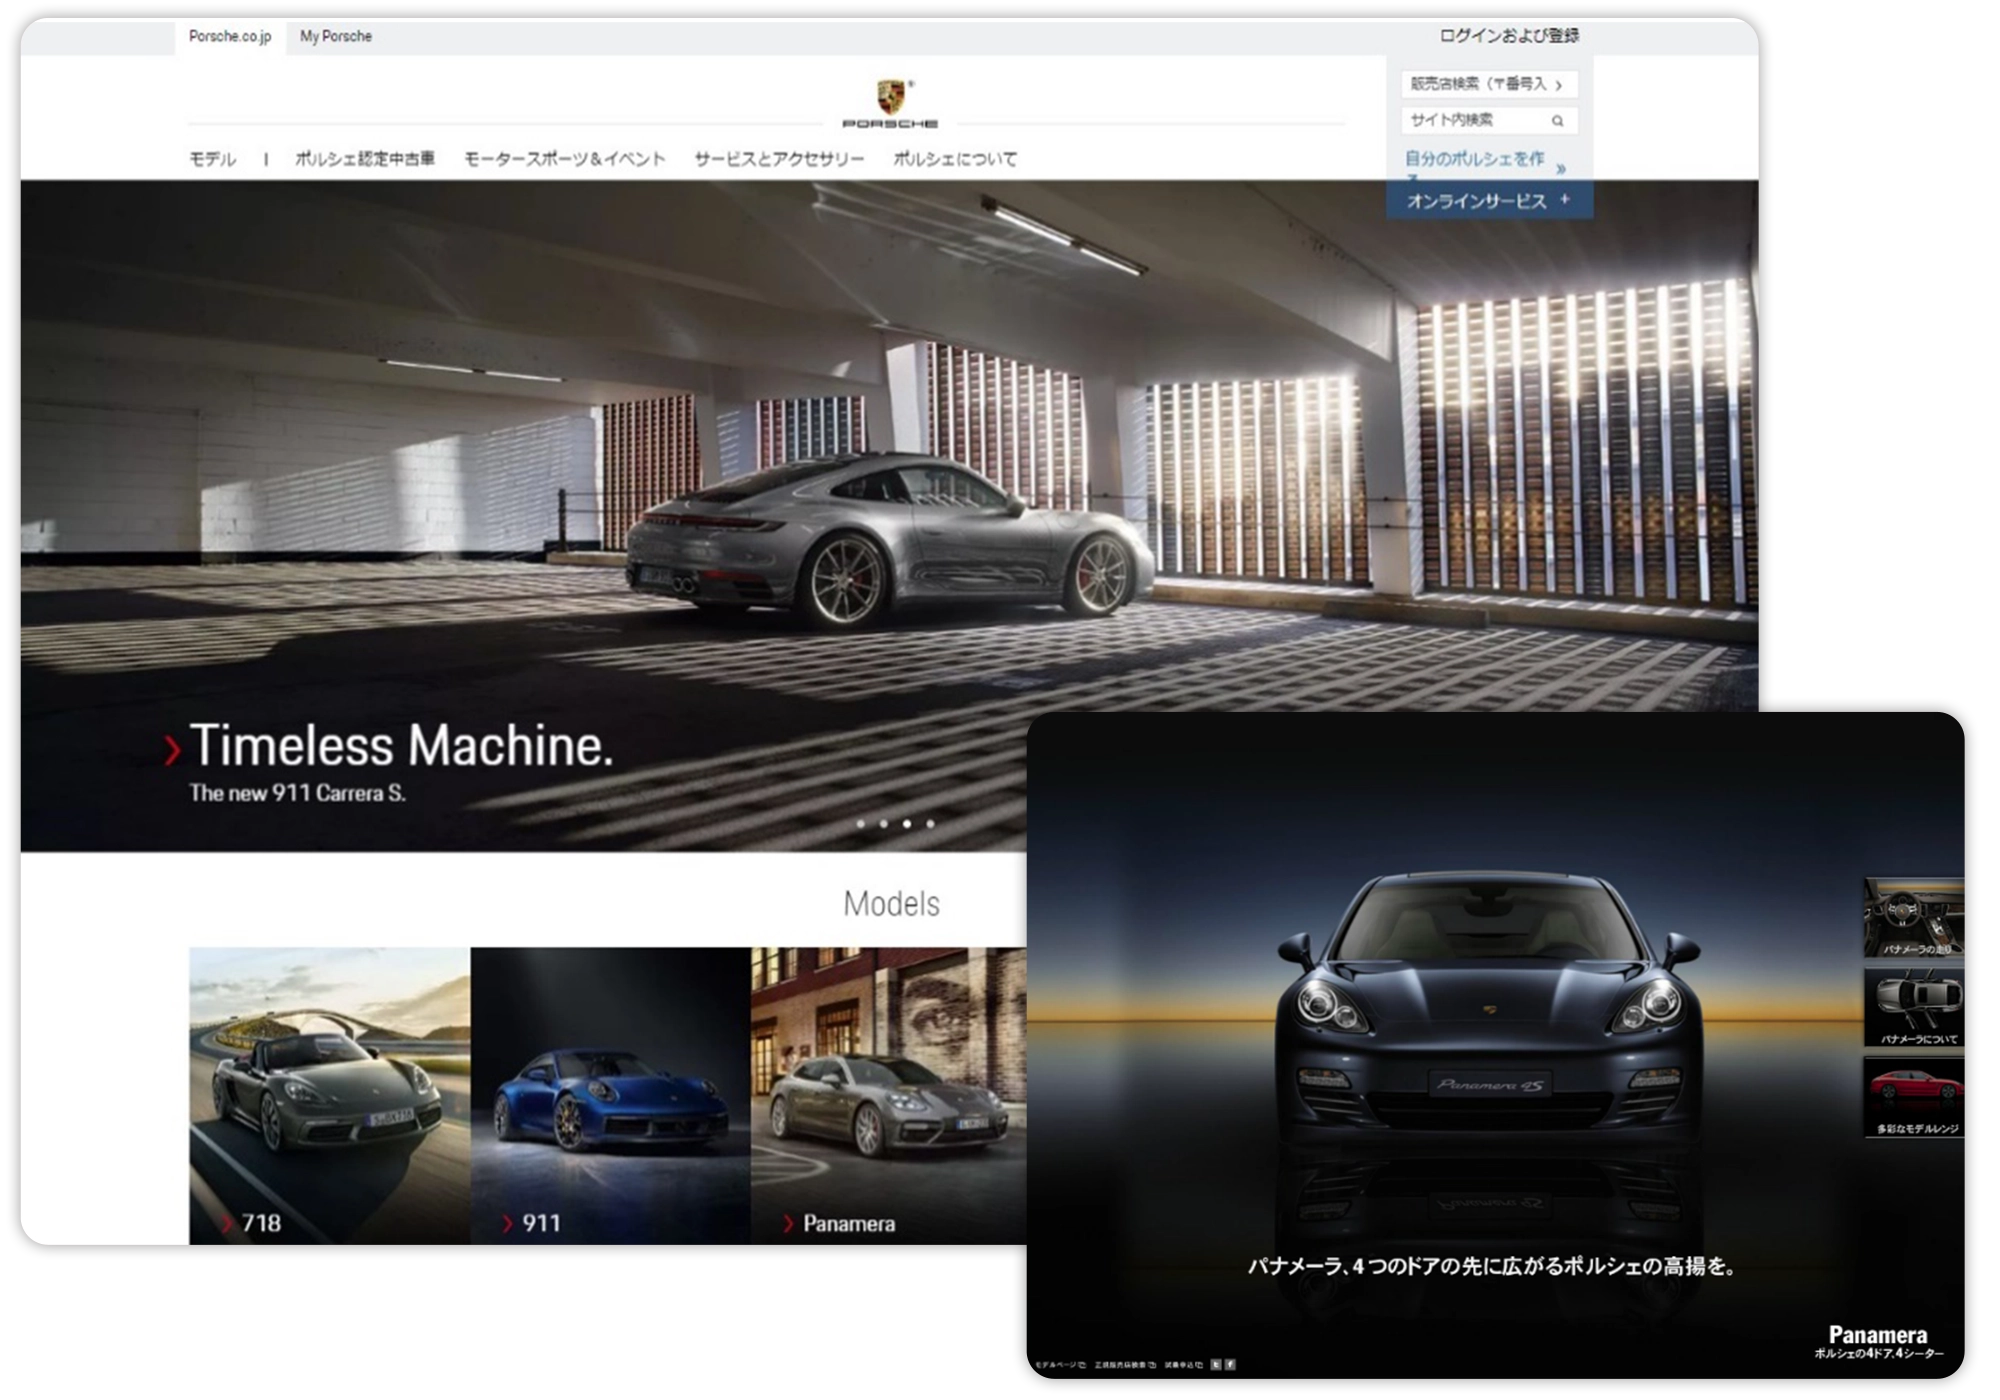This screenshot has height=1400, width=2000.
Task: Click the red arrow beside Timeless Machine
Action: [x=172, y=749]
